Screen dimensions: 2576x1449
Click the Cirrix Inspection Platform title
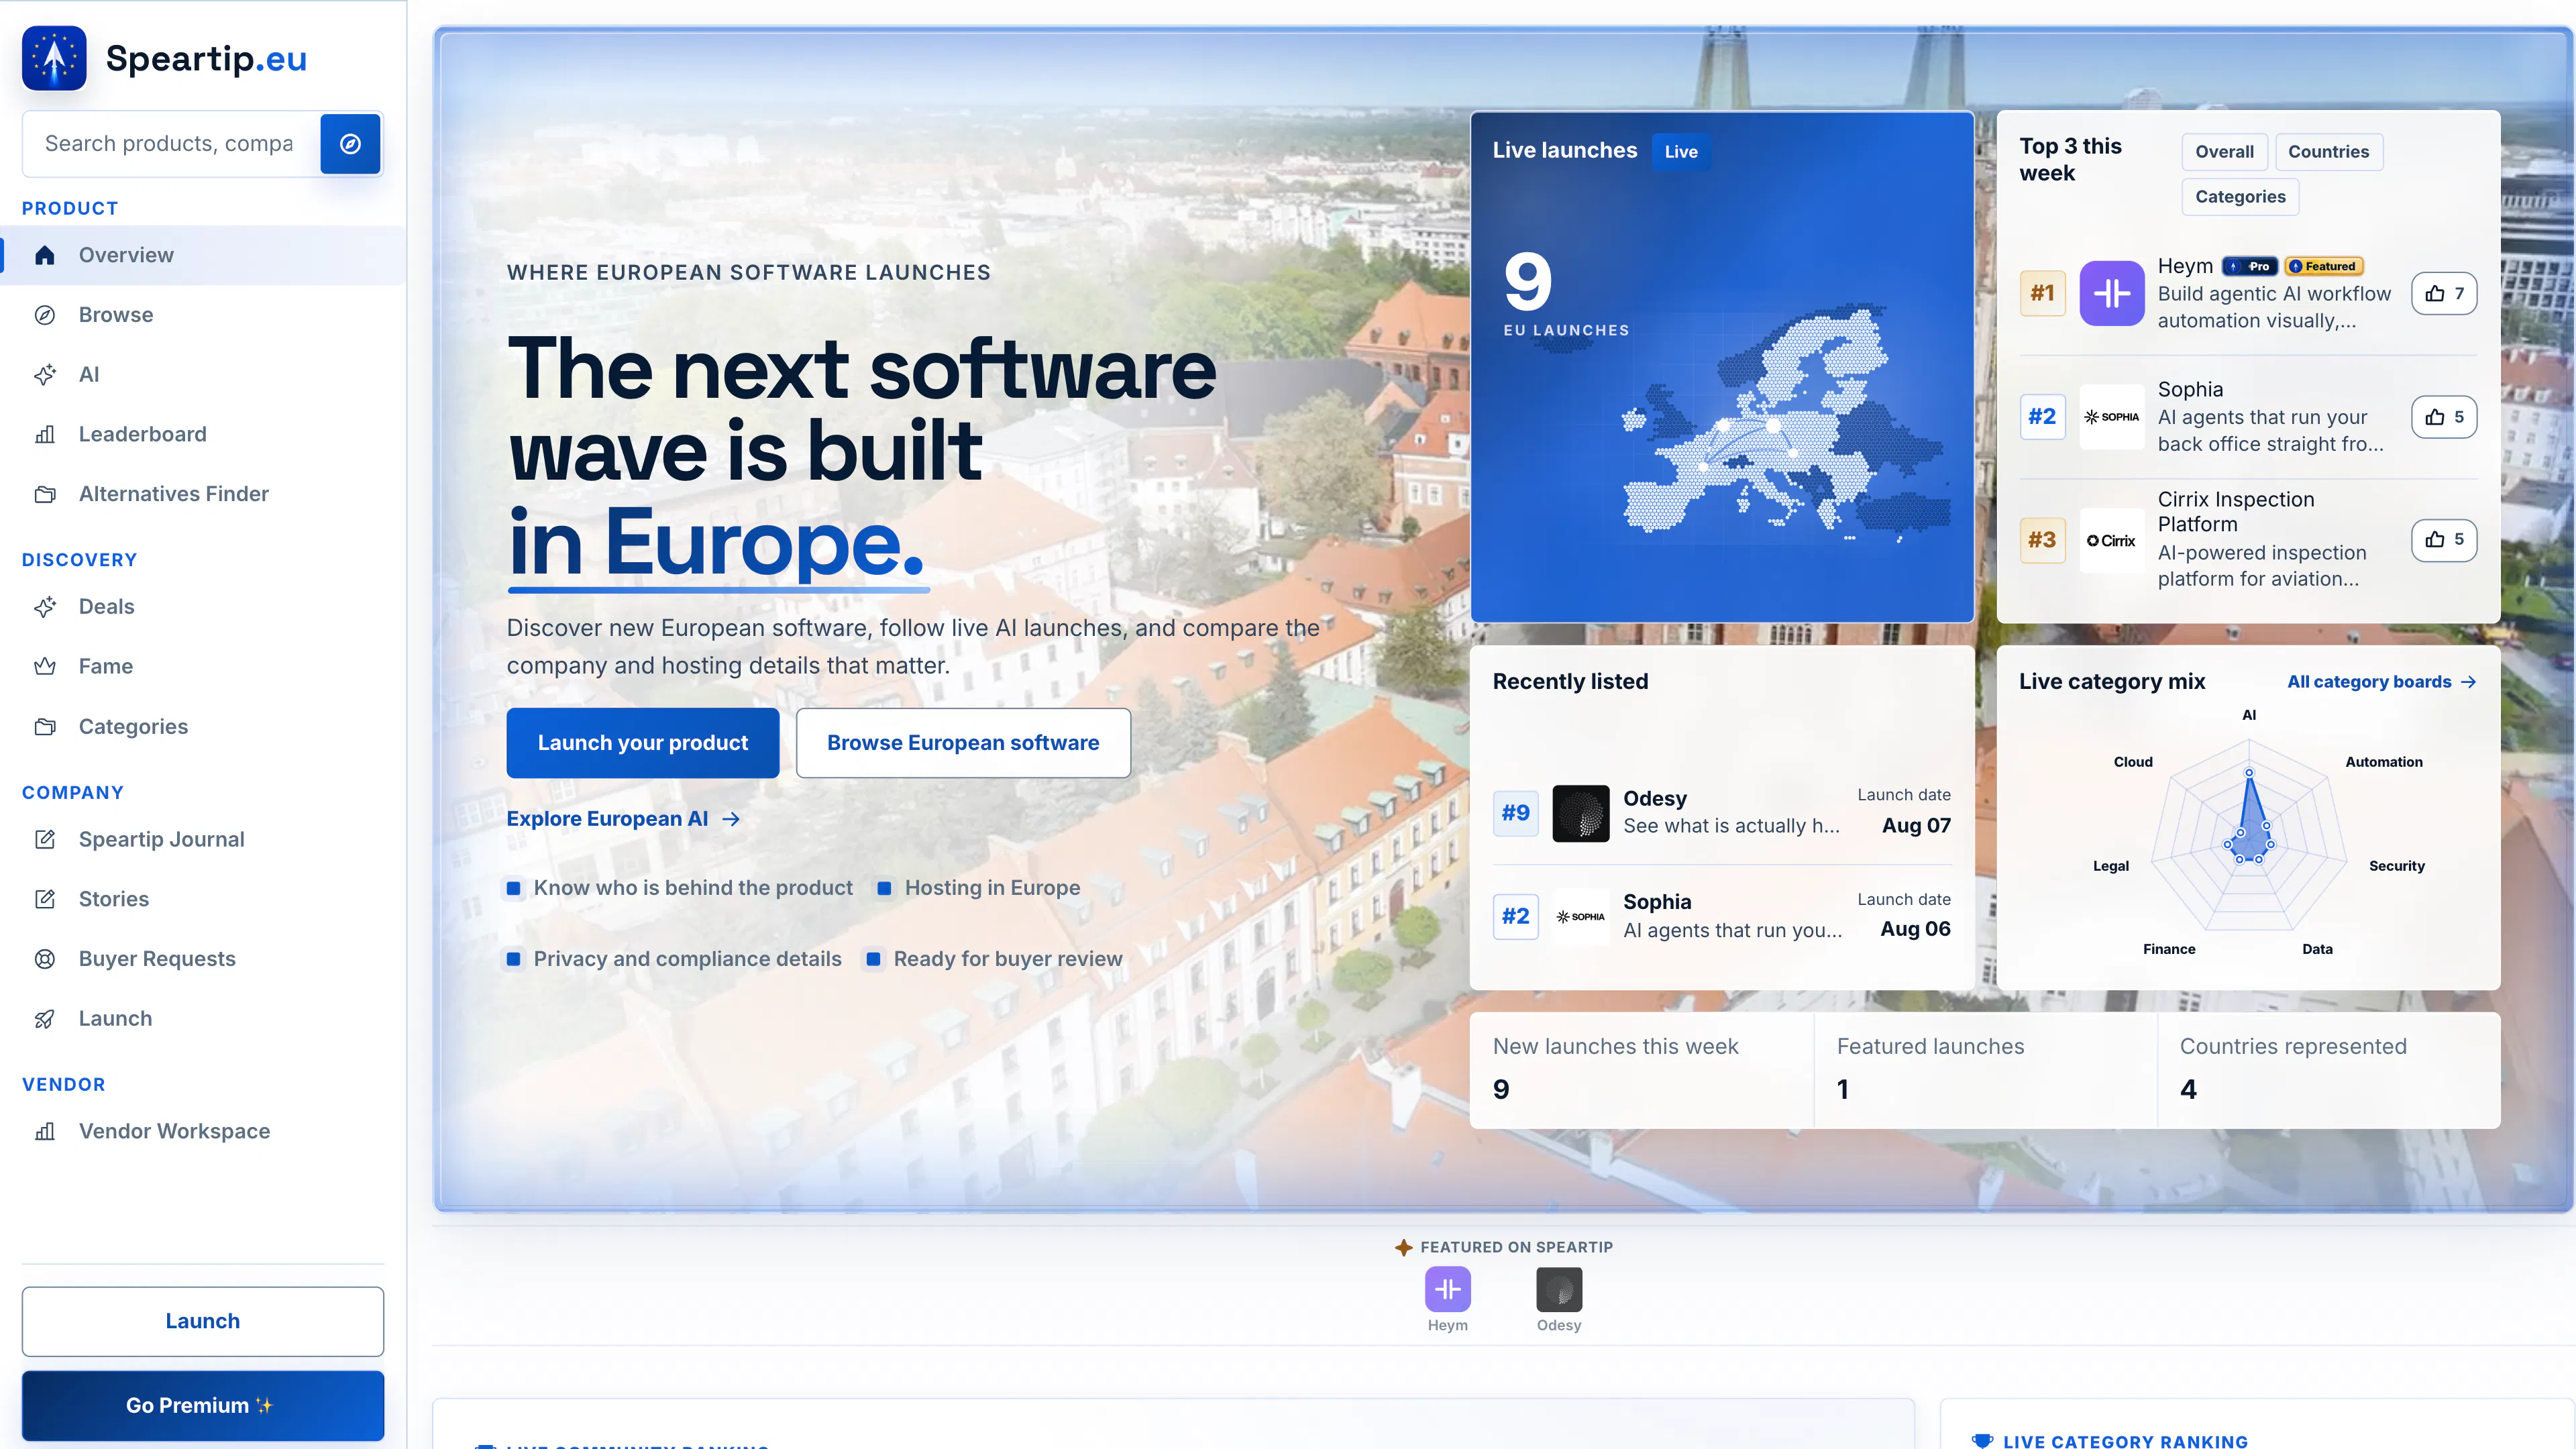point(2236,512)
